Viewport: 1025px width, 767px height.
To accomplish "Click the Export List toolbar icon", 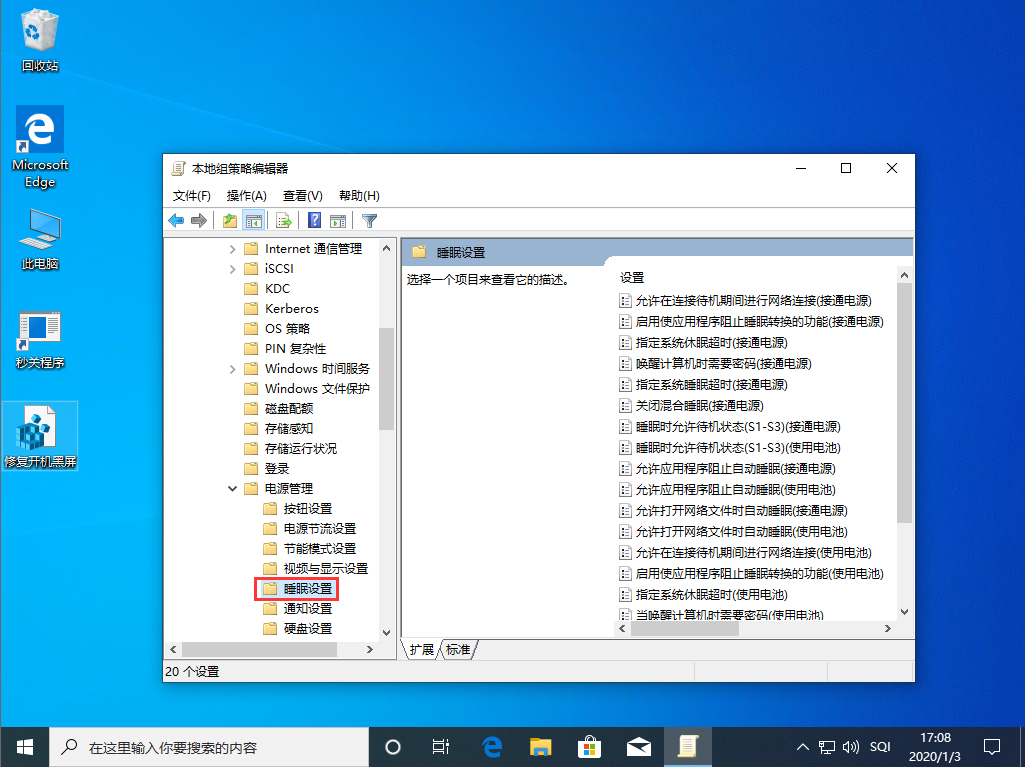I will [282, 220].
